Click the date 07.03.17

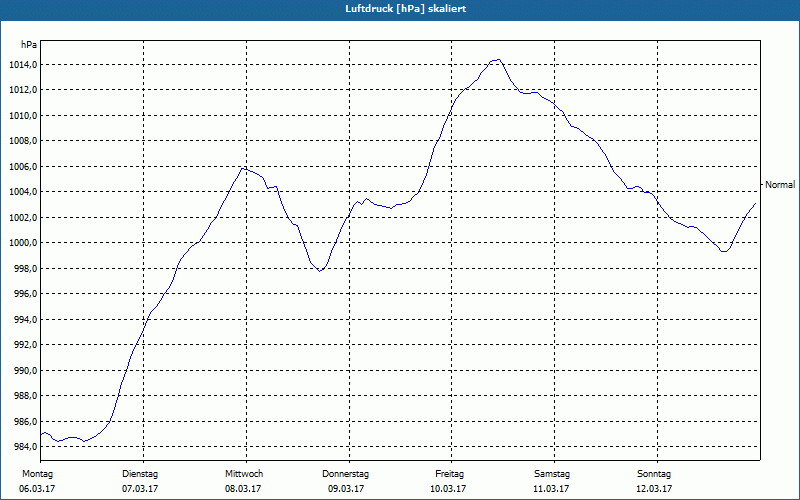(x=140, y=489)
